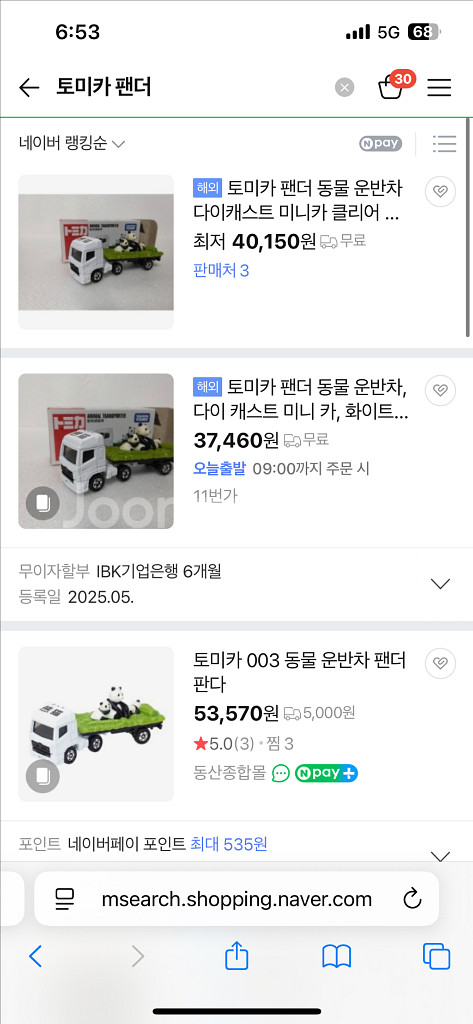Screen dimensions: 473x1024
Task: Show Safari open tabs overview
Action: pyautogui.click(x=436, y=957)
